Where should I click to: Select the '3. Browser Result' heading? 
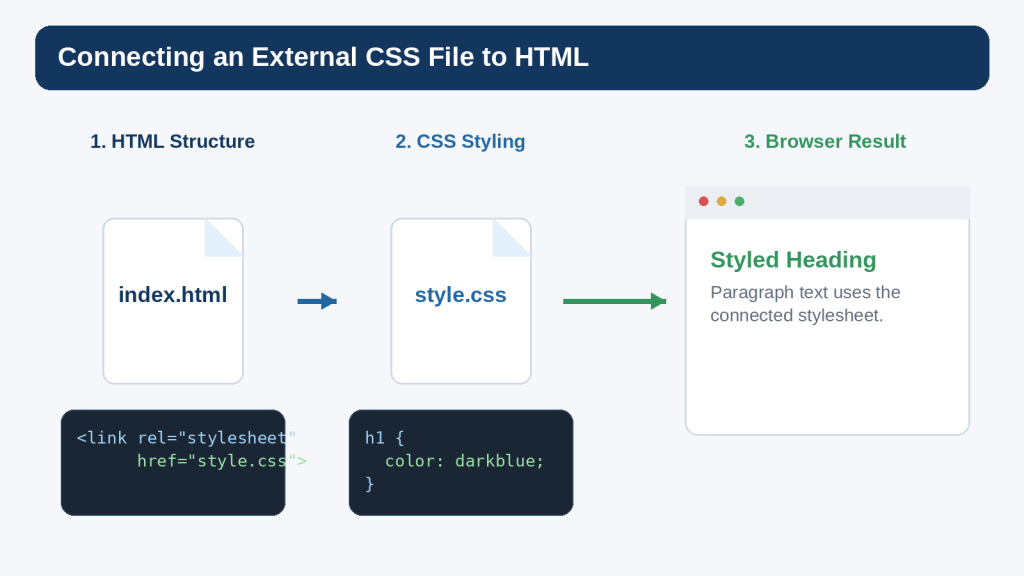tap(825, 141)
